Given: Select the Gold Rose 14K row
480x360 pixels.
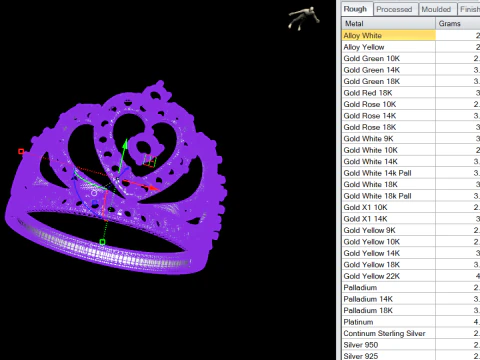Looking at the screenshot, I should coord(411,116).
